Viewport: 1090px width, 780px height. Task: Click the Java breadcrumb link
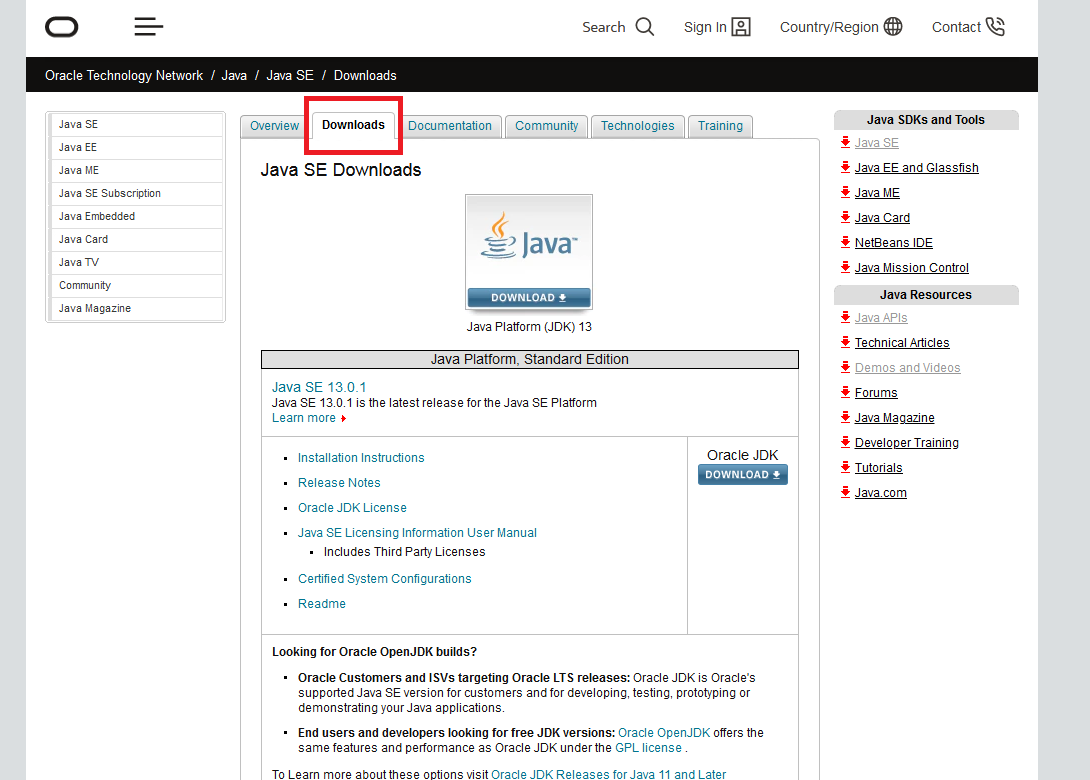point(234,75)
